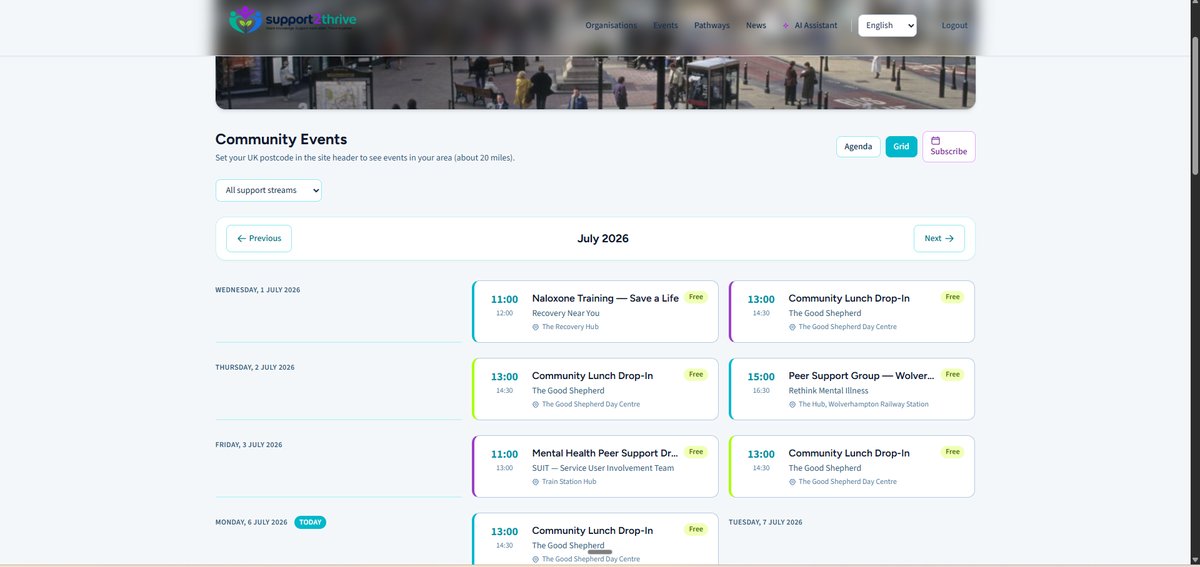The height and width of the screenshot is (567, 1200).
Task: Click Free badge on Peer Support Group
Action: click(x=952, y=375)
